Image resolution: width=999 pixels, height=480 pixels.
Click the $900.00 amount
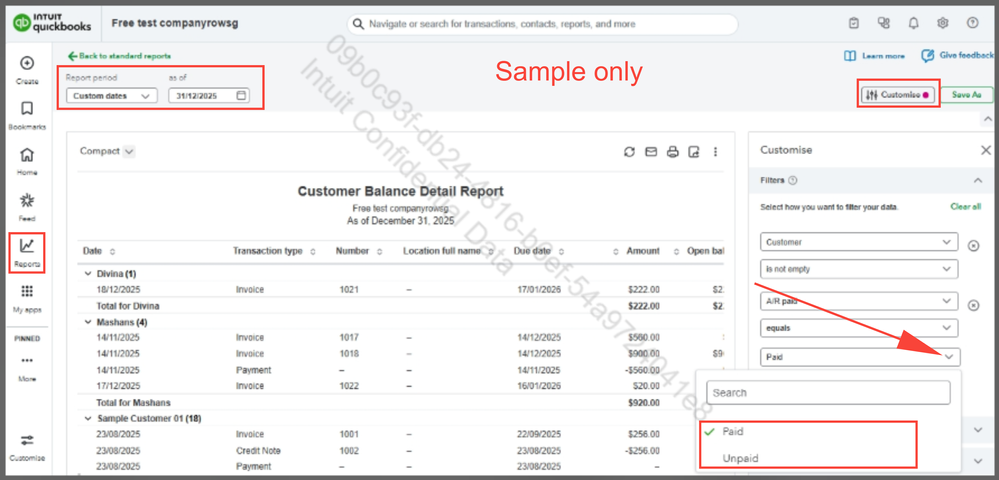pos(642,354)
